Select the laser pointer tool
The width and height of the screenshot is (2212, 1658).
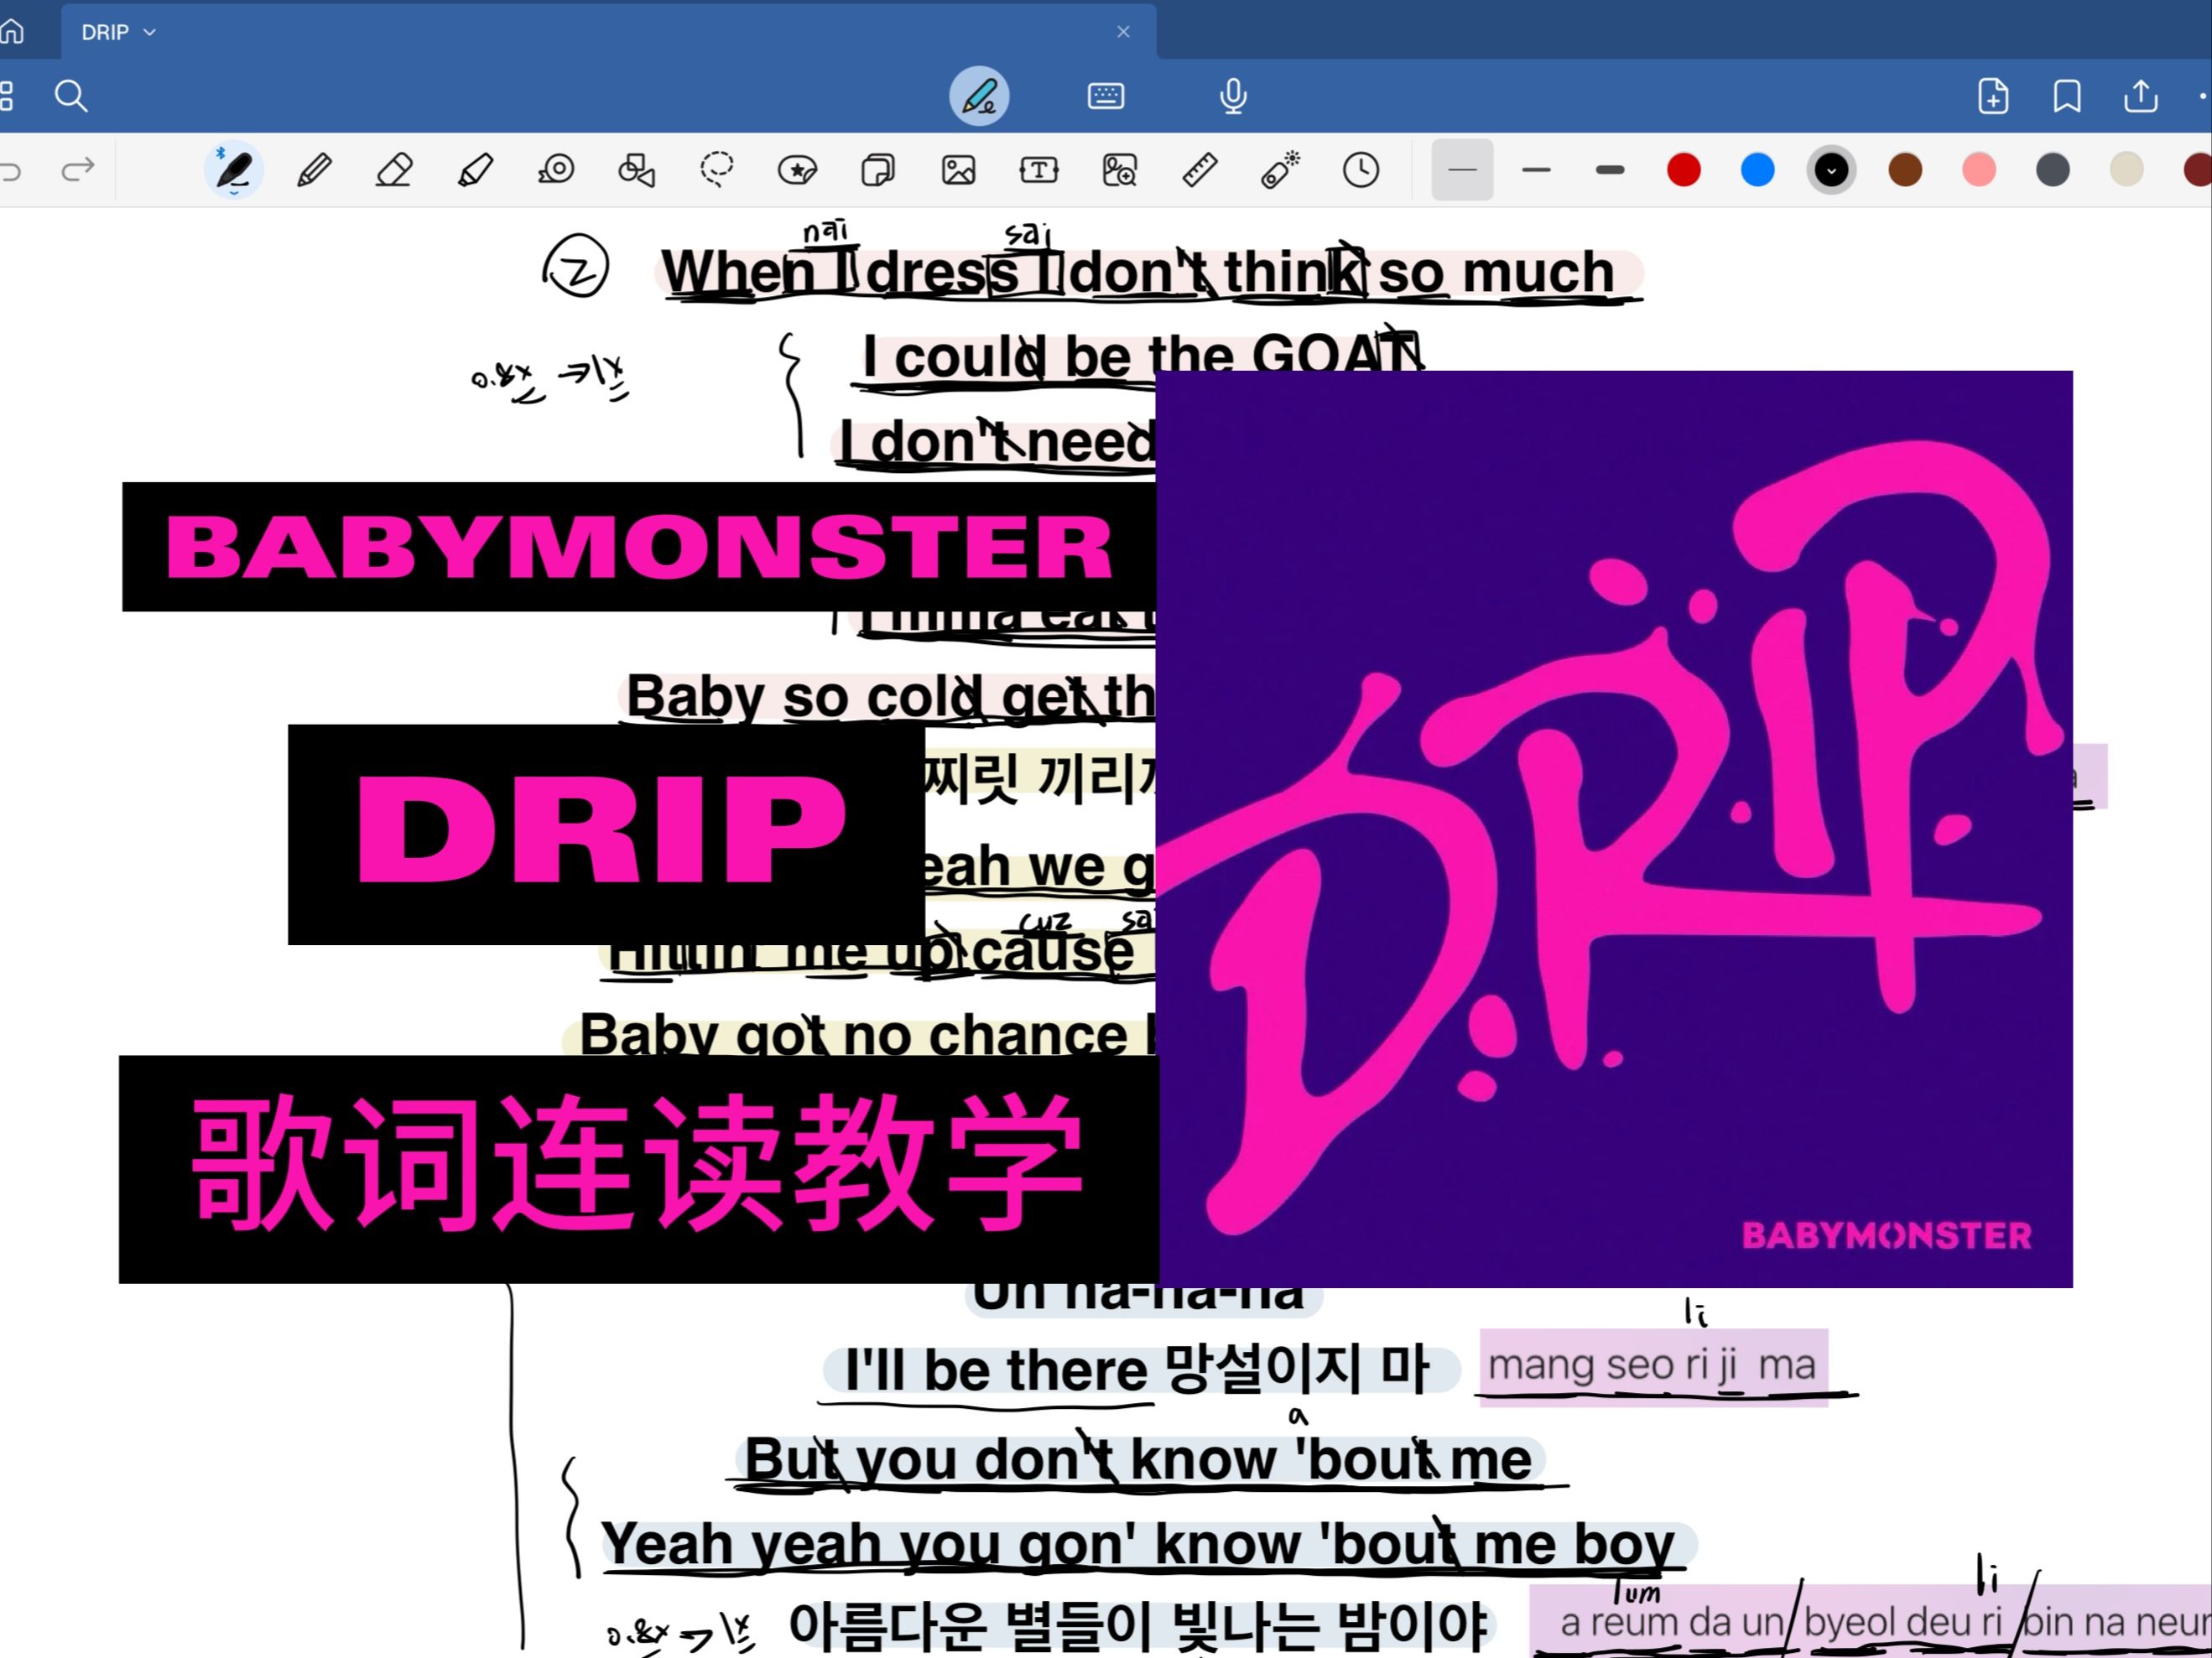[x=1280, y=169]
